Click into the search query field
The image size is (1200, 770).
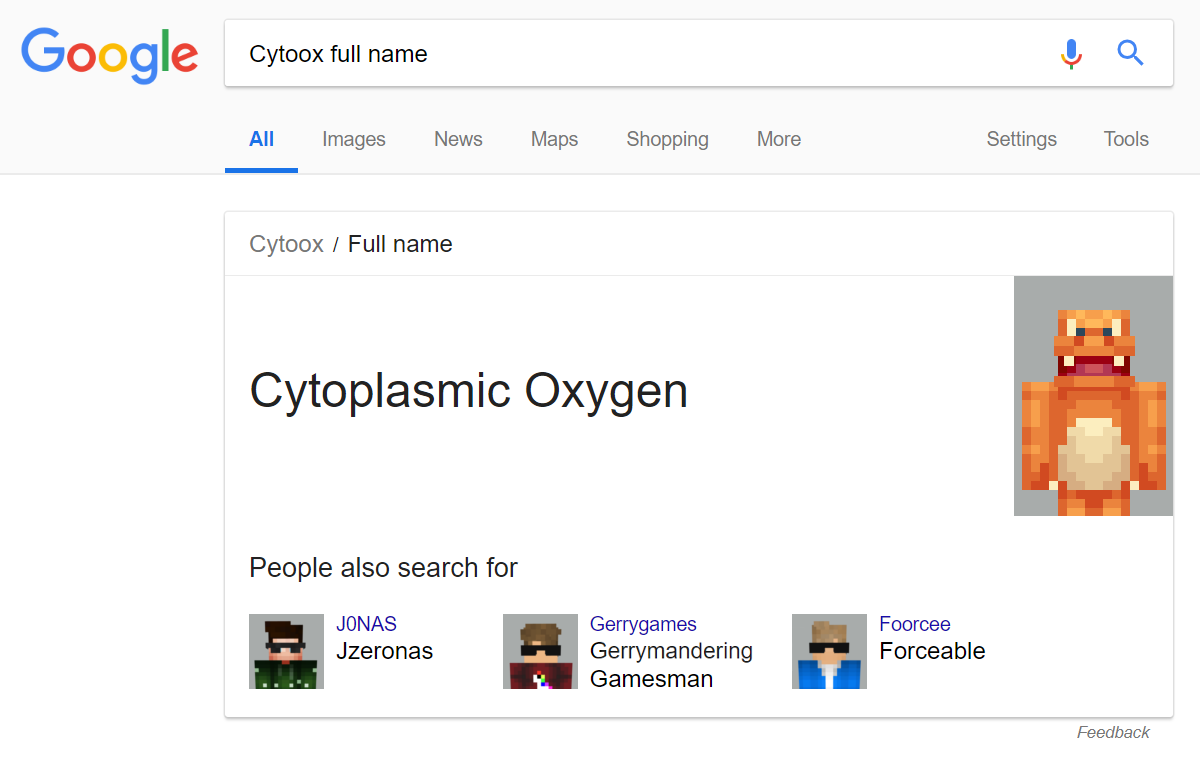(640, 54)
